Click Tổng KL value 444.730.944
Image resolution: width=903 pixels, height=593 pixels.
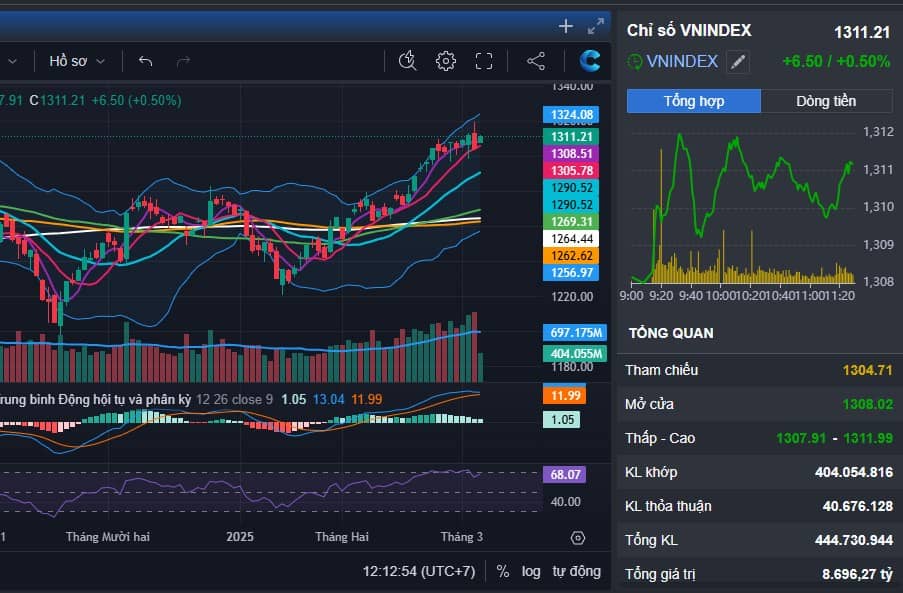pyautogui.click(x=854, y=540)
